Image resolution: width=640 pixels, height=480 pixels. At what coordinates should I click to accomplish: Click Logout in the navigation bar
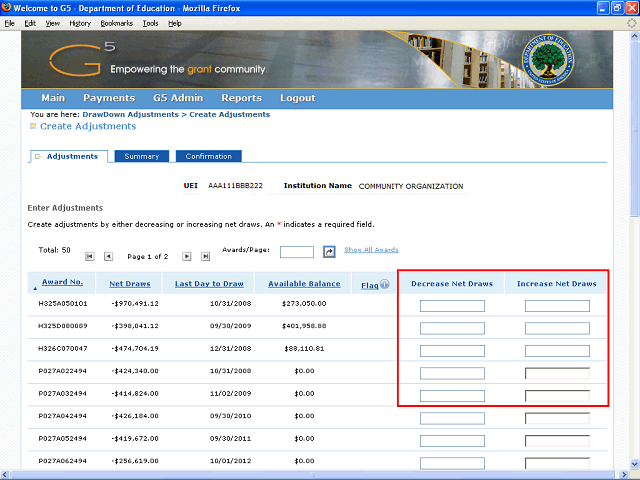[x=298, y=98]
